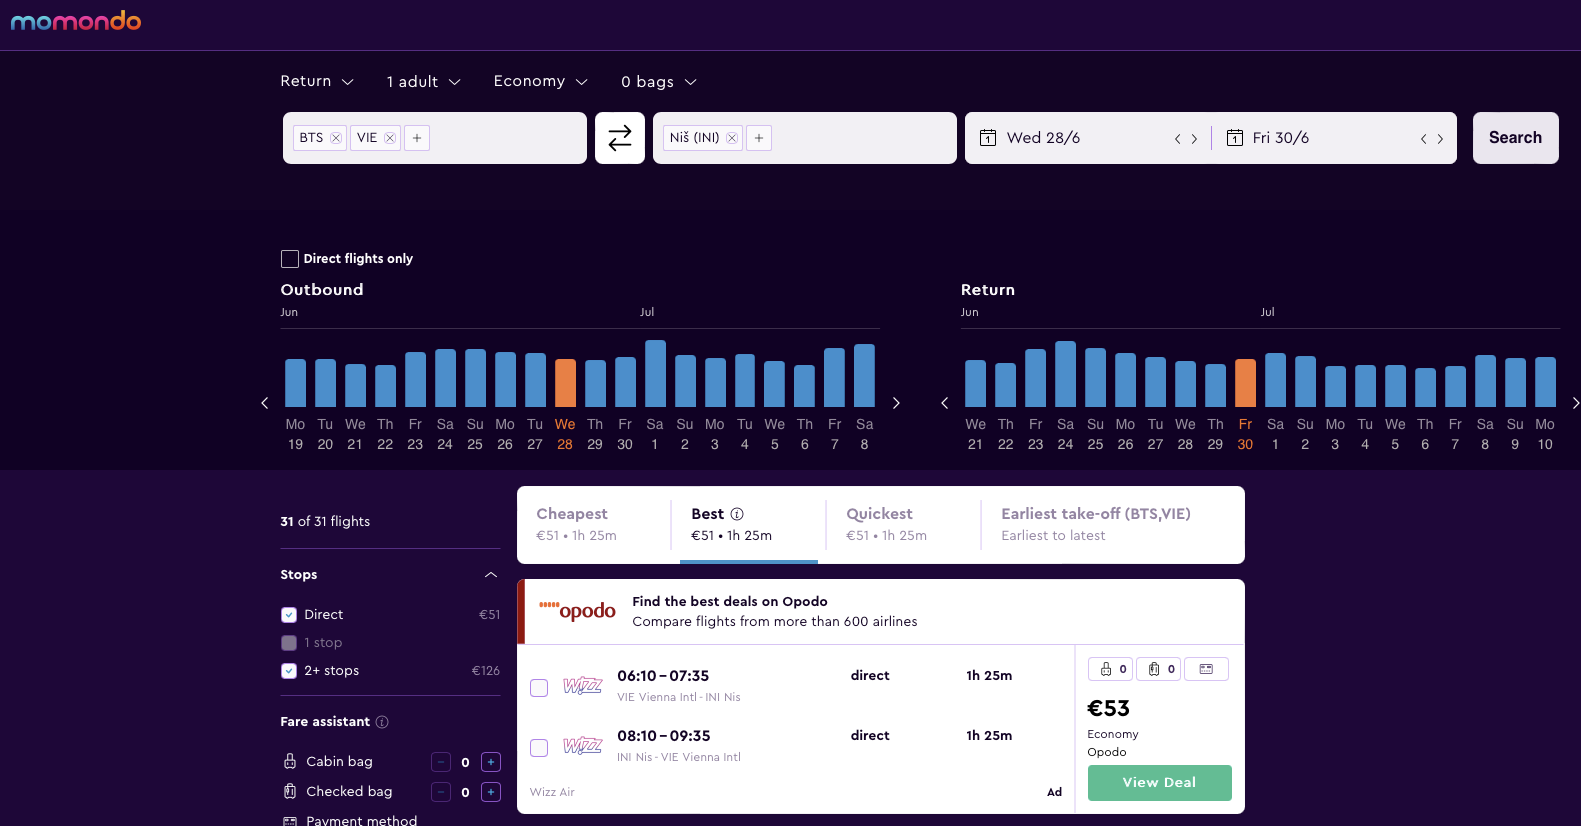This screenshot has width=1581, height=826.
Task: Open Best sort info icon
Action: coord(737,514)
